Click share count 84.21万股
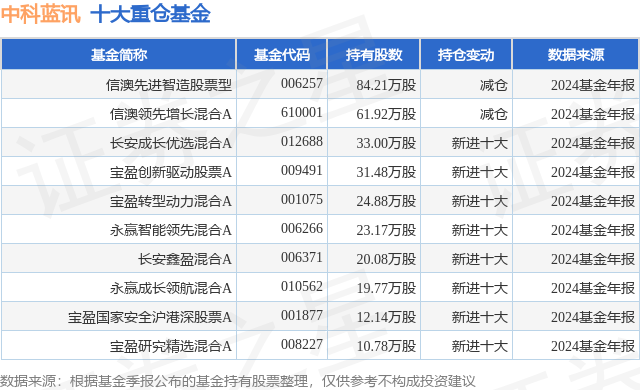Image resolution: width=640 pixels, height=390 pixels. click(x=386, y=85)
